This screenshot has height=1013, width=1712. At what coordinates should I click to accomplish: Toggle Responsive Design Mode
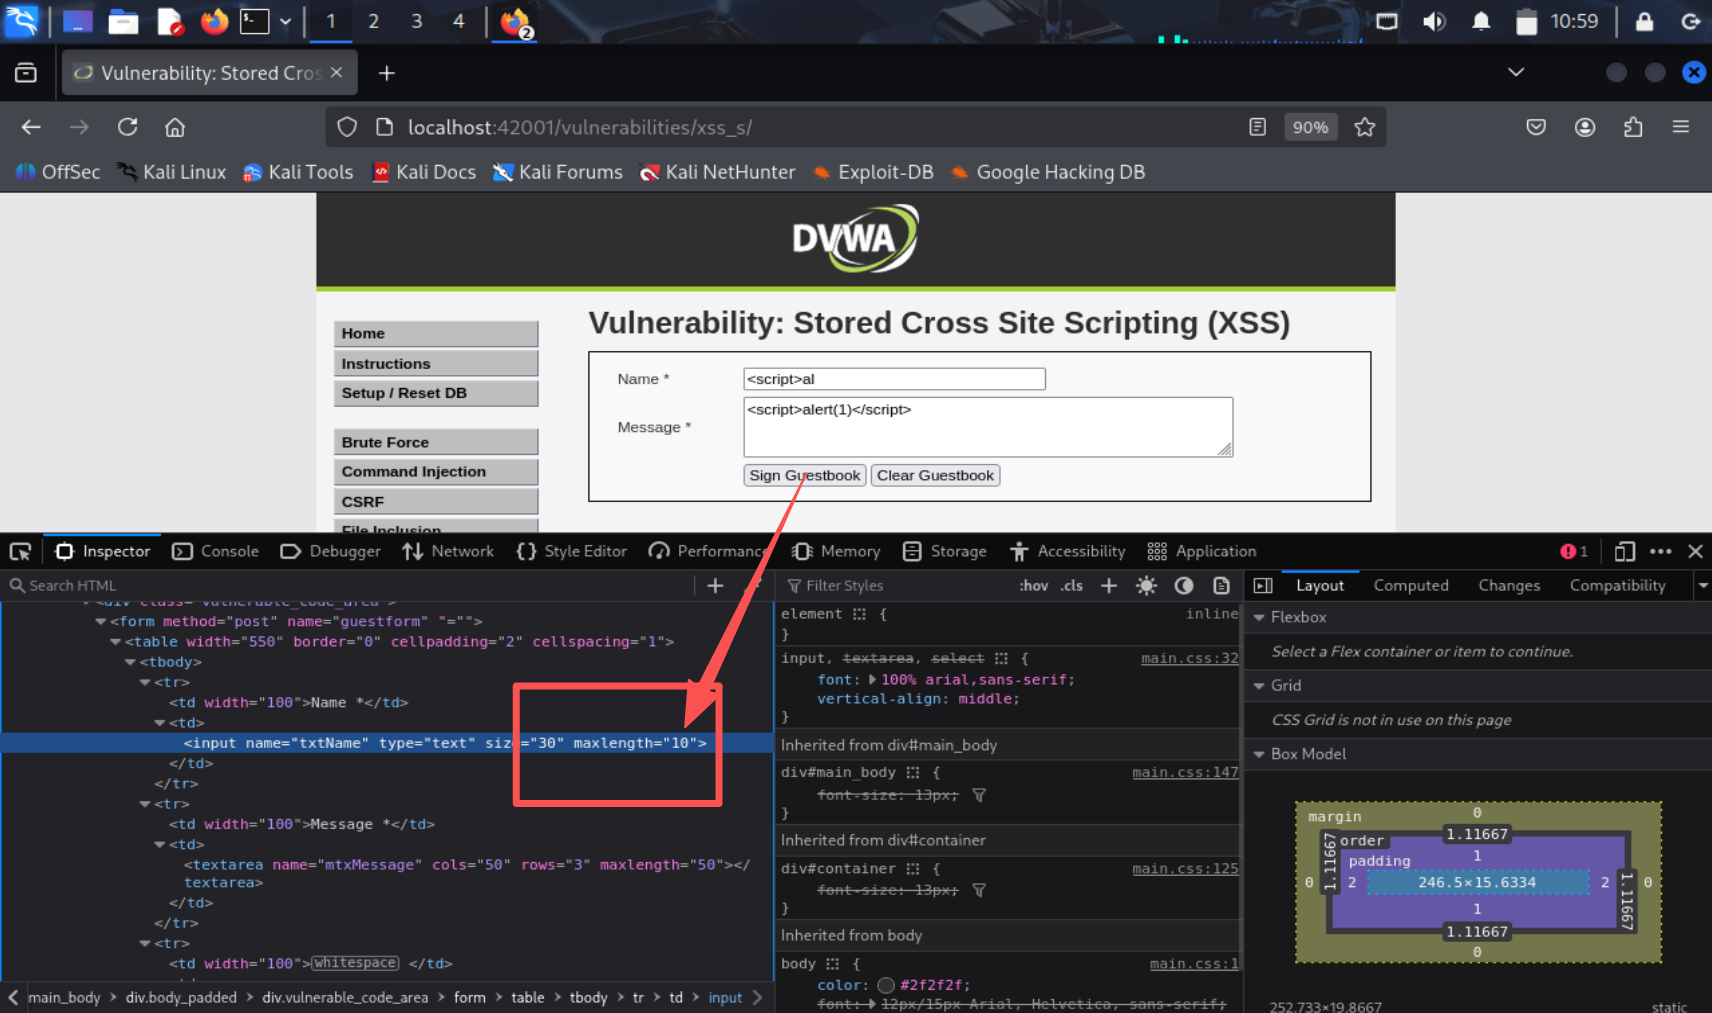coord(1625,551)
